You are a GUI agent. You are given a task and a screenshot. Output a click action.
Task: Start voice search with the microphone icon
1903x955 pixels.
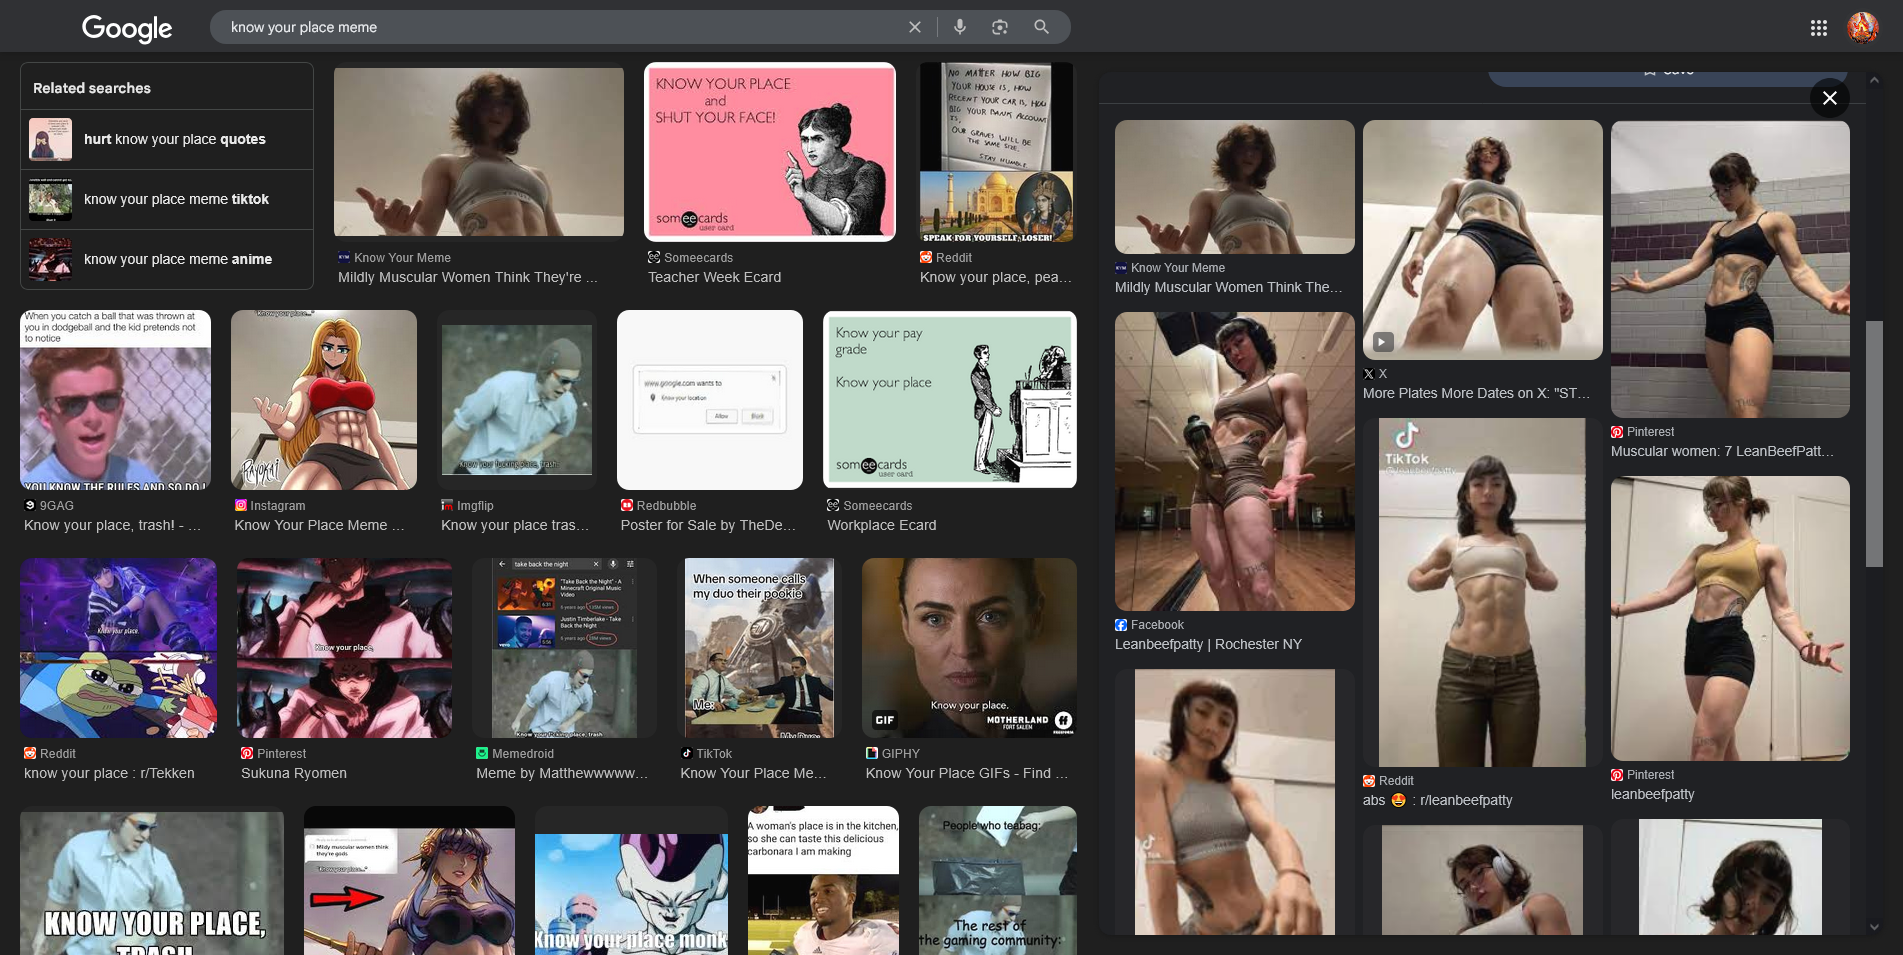pos(960,27)
